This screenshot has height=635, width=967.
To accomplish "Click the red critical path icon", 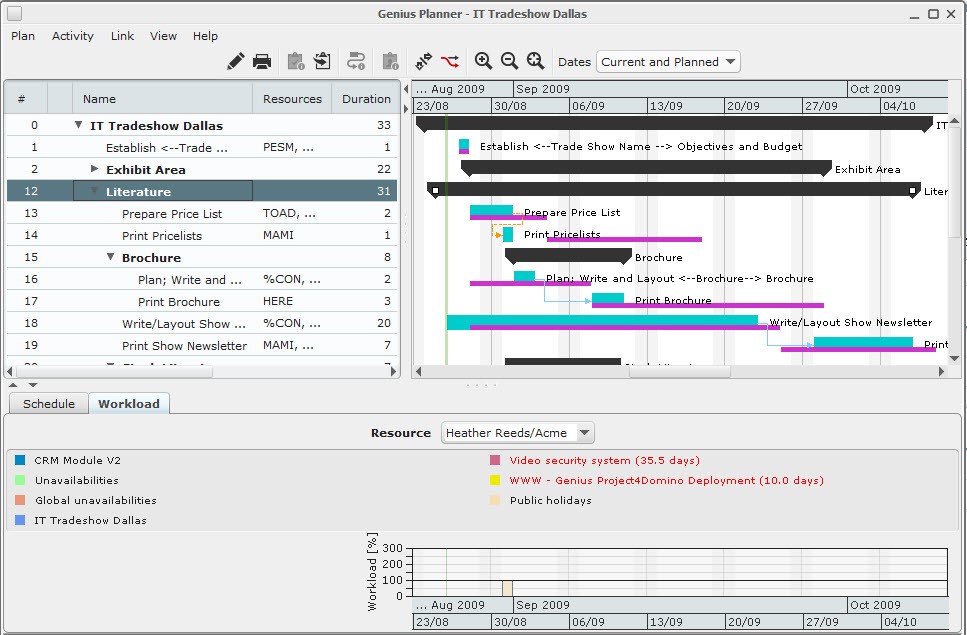I will pos(450,62).
